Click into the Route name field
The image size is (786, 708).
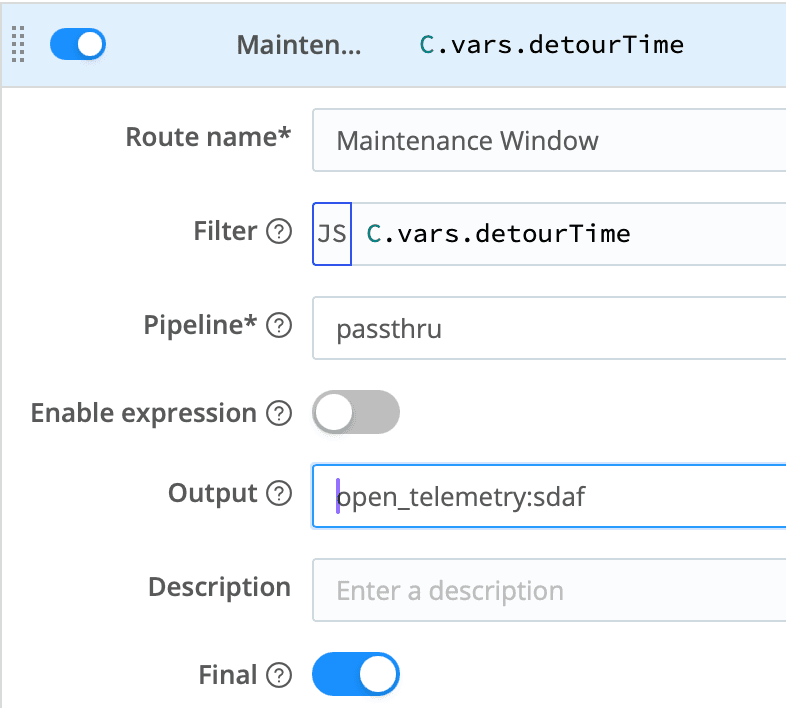550,140
